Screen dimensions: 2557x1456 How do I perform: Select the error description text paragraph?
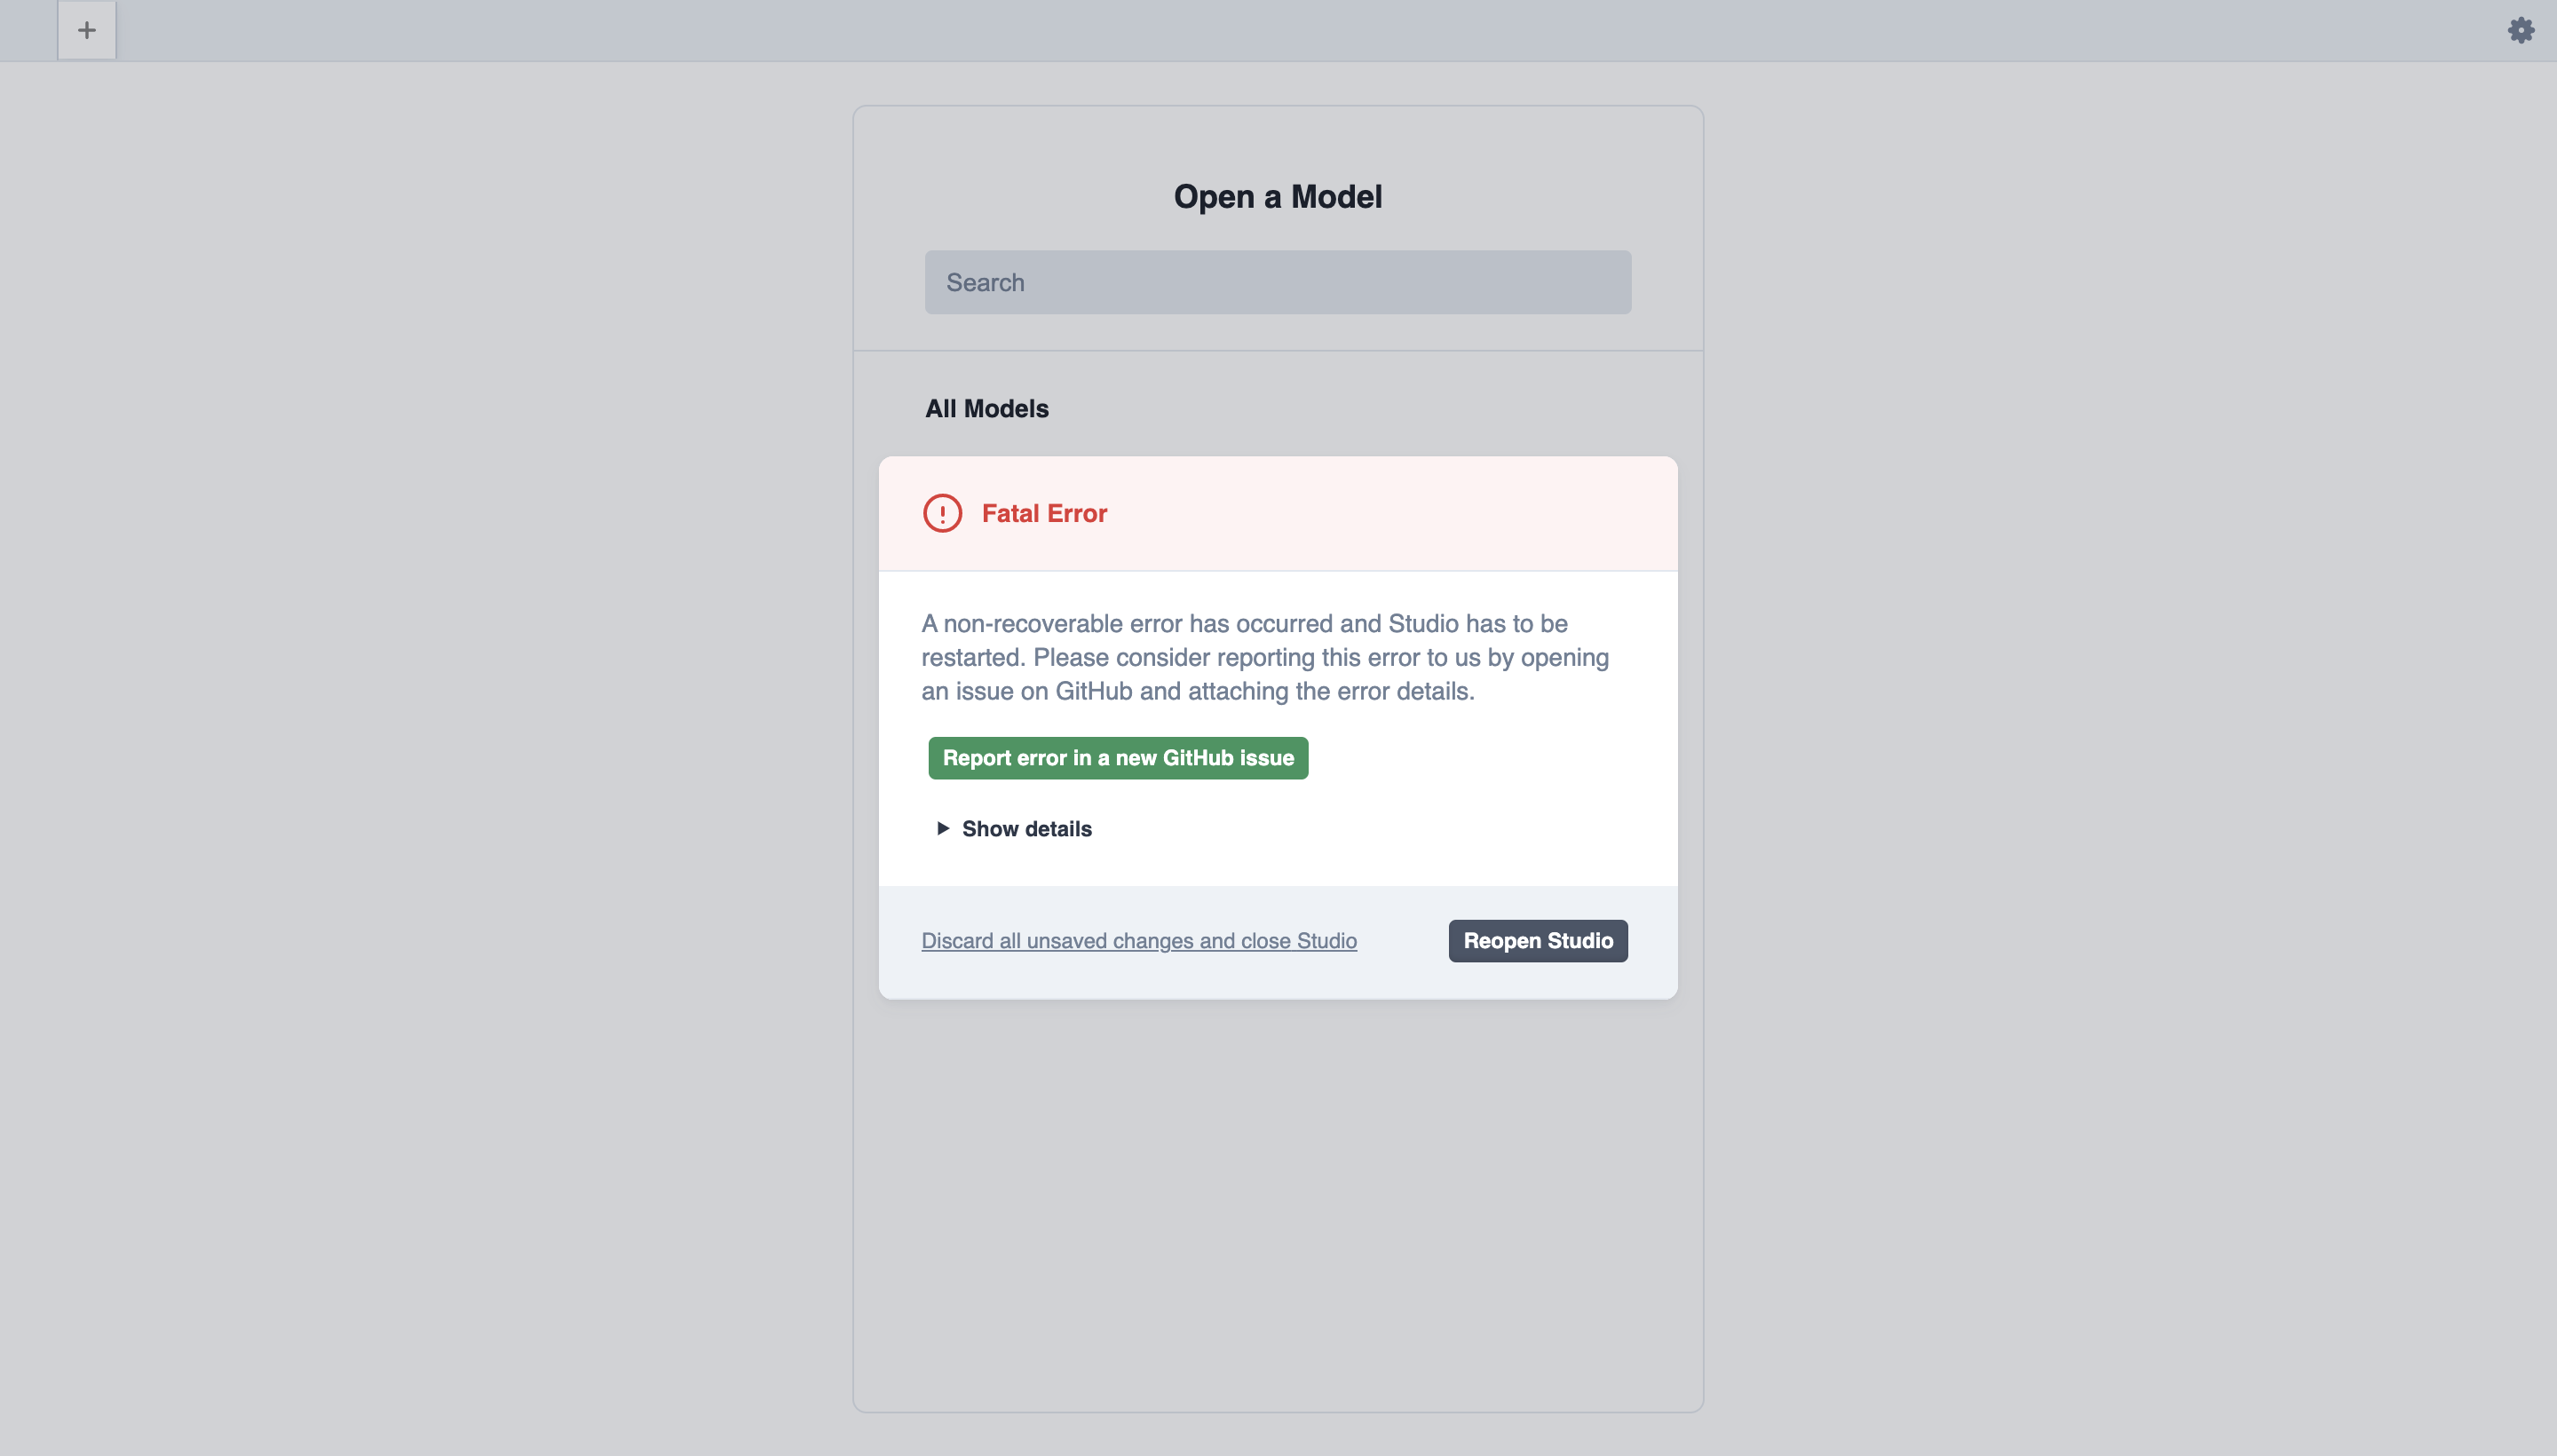1266,656
